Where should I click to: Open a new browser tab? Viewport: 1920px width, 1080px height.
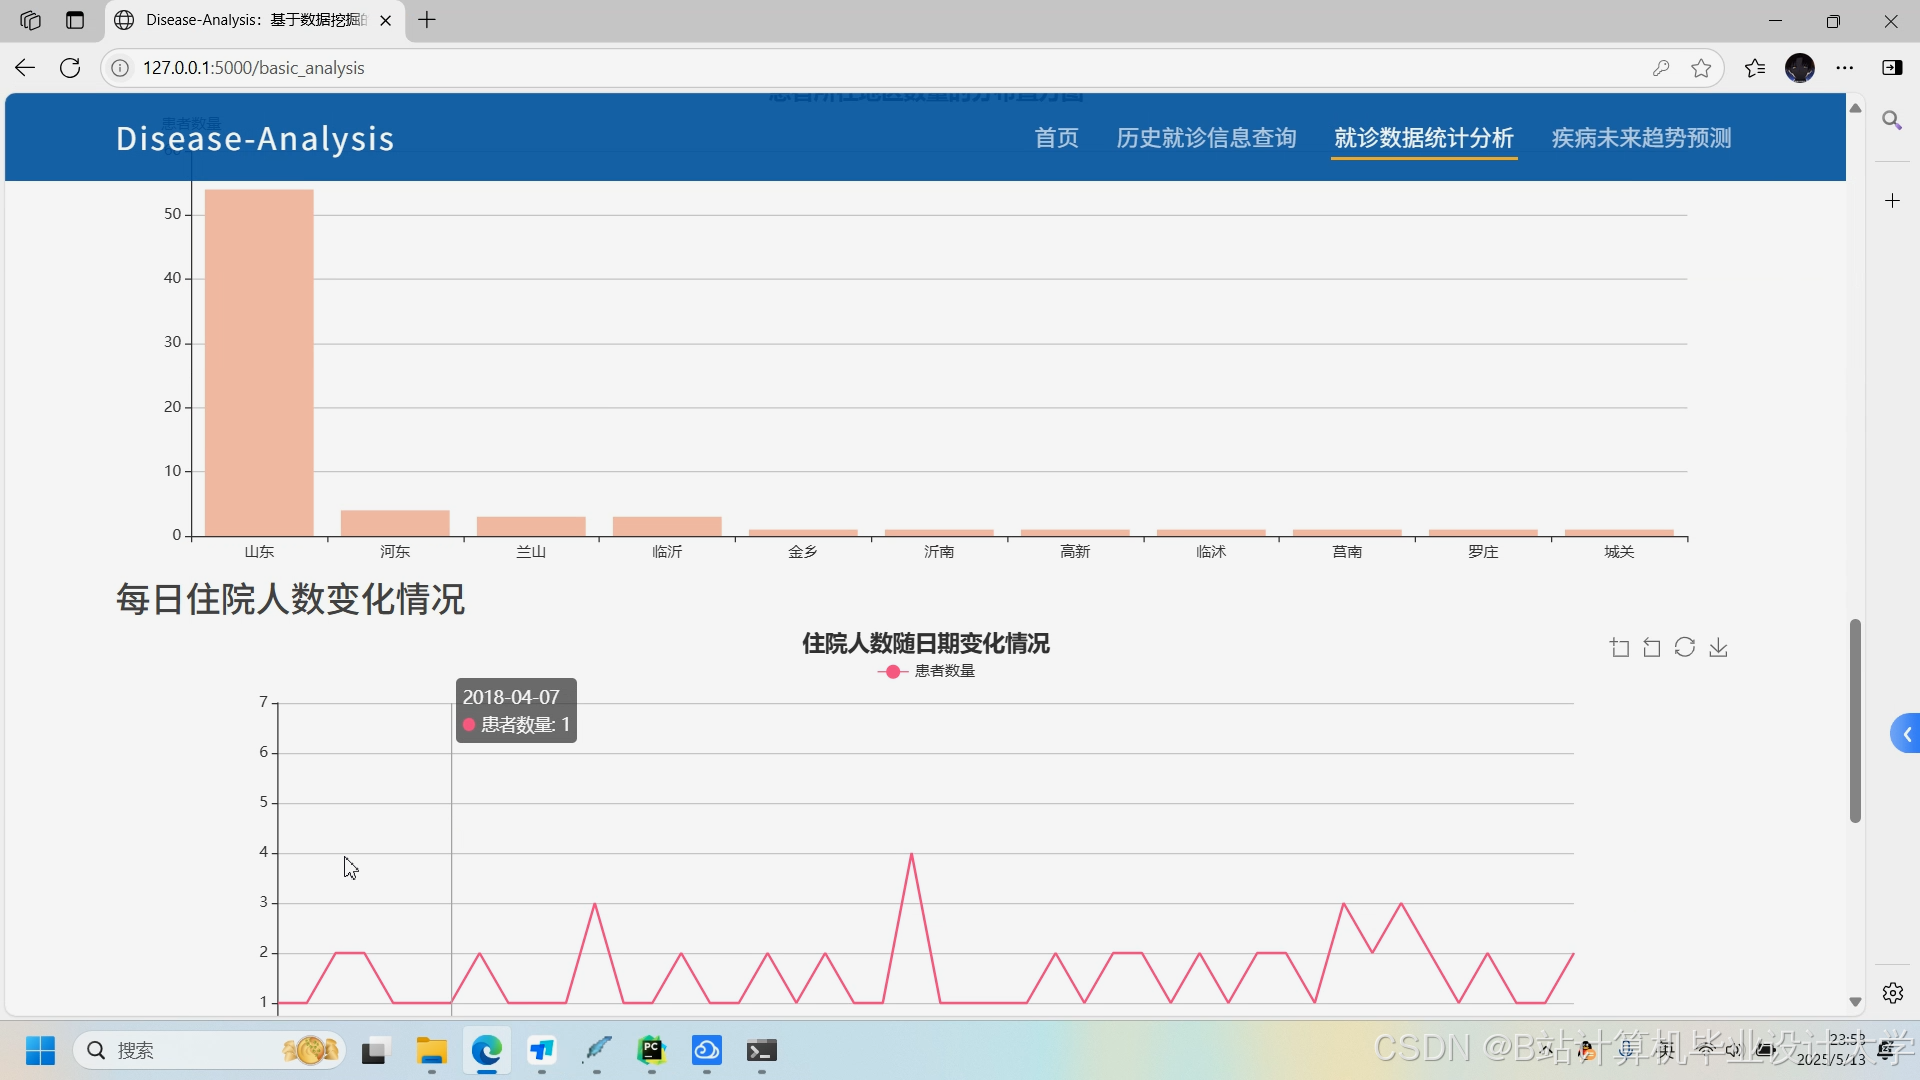427,20
